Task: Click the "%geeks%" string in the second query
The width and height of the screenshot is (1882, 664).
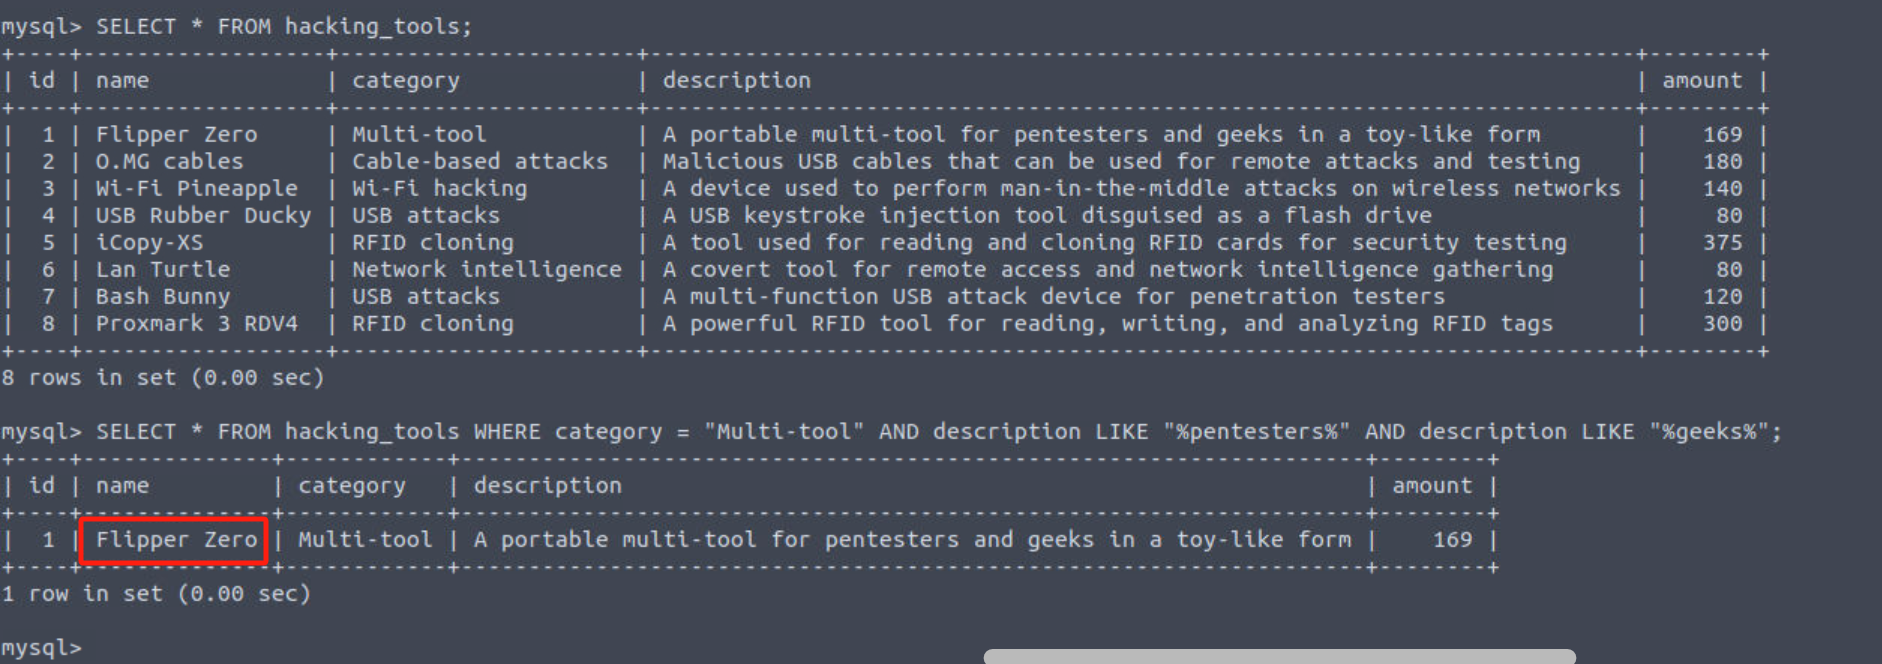Action: tap(1708, 432)
